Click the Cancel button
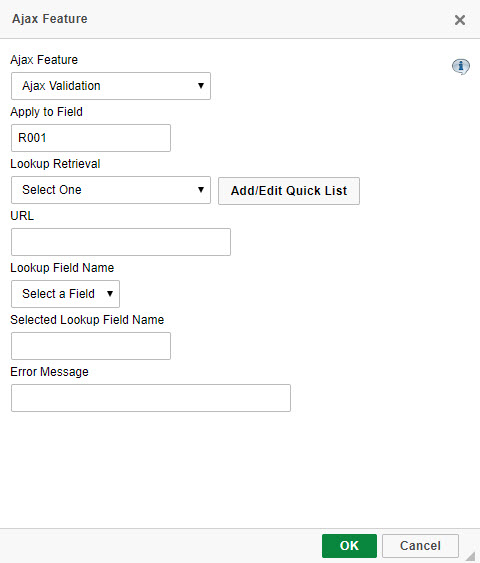Viewport: 480px width, 563px height. point(420,546)
